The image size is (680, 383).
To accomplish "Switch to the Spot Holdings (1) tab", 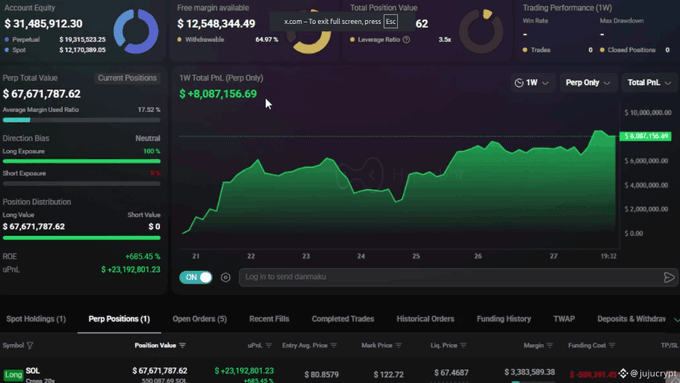I will (36, 319).
